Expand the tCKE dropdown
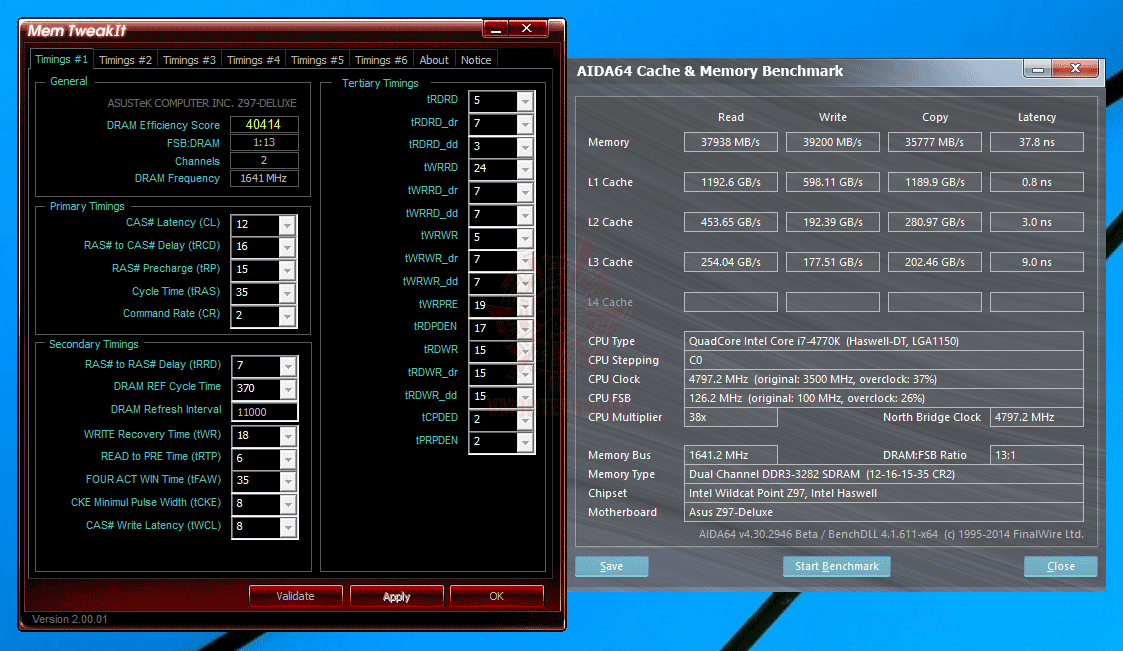Screen dimensions: 1123x651 (288, 504)
